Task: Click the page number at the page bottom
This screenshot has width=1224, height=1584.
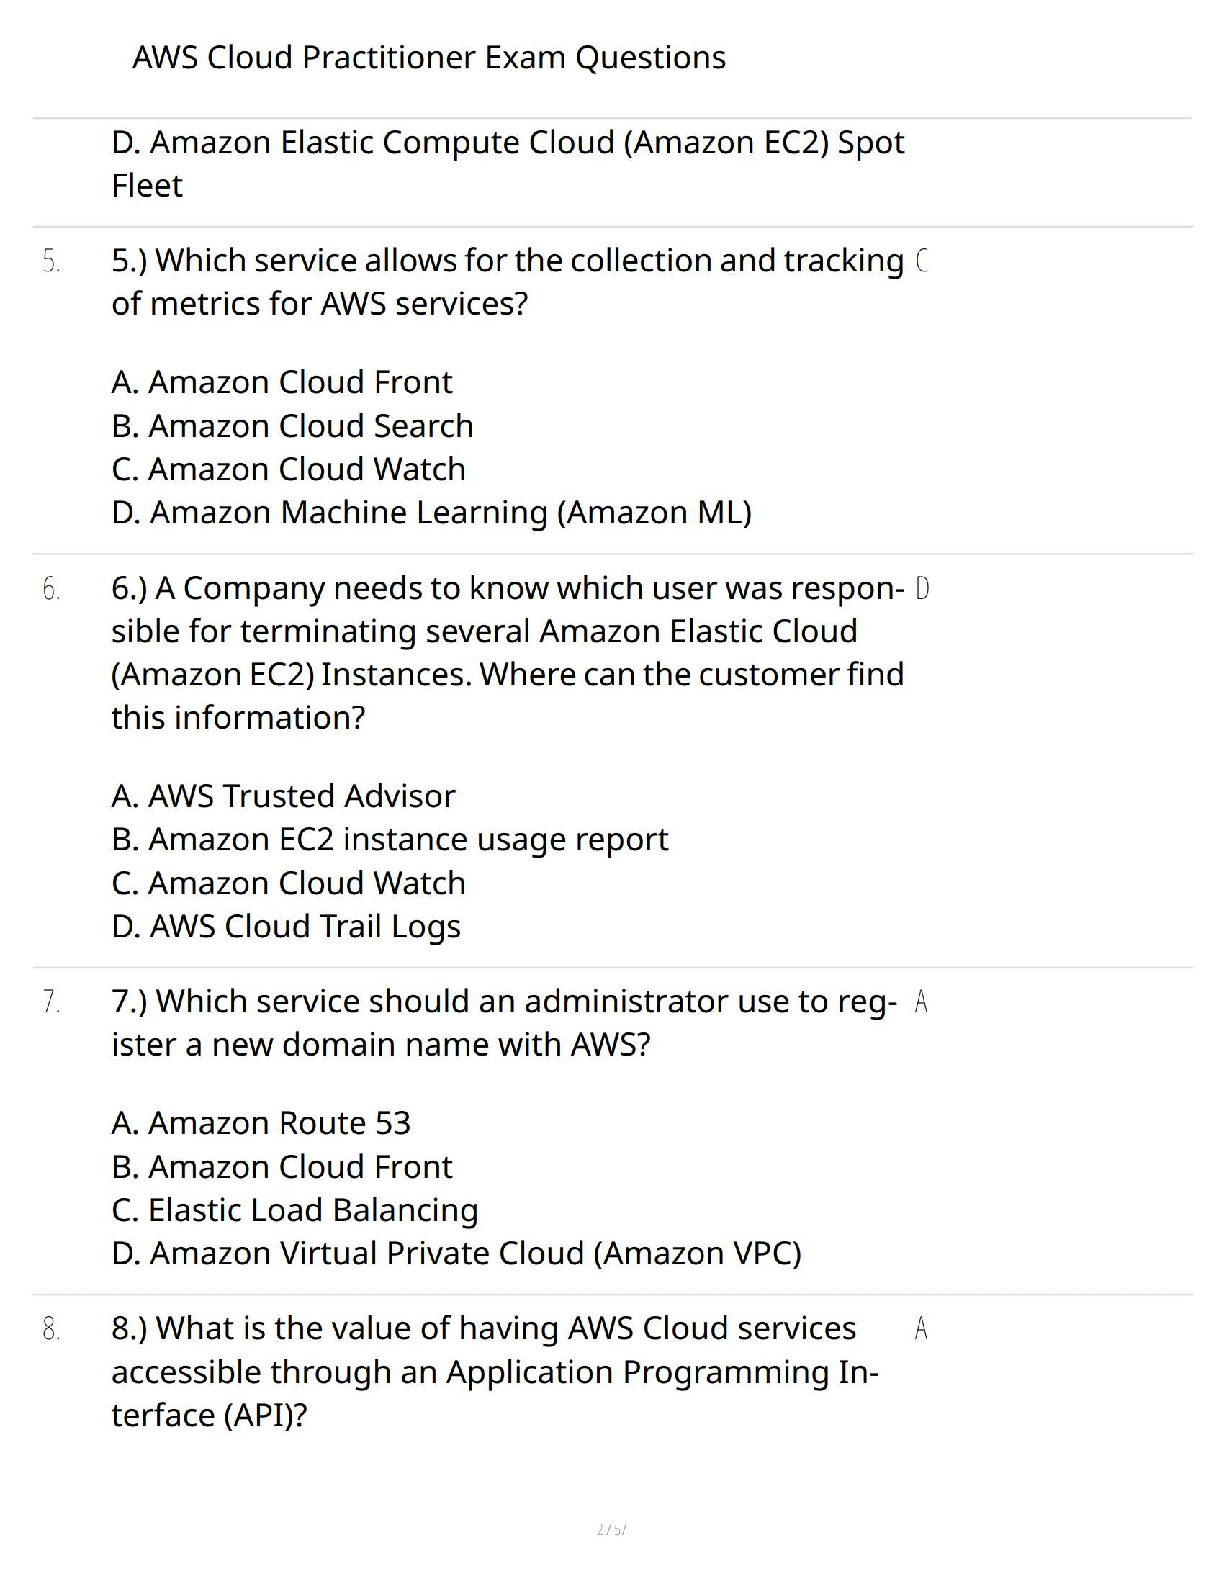Action: pos(611,1529)
